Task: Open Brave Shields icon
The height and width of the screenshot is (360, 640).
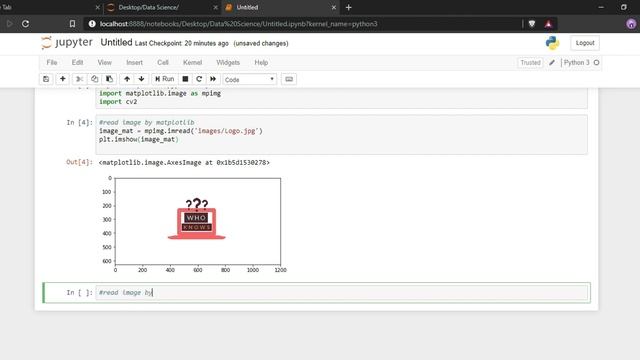Action: [x=532, y=24]
